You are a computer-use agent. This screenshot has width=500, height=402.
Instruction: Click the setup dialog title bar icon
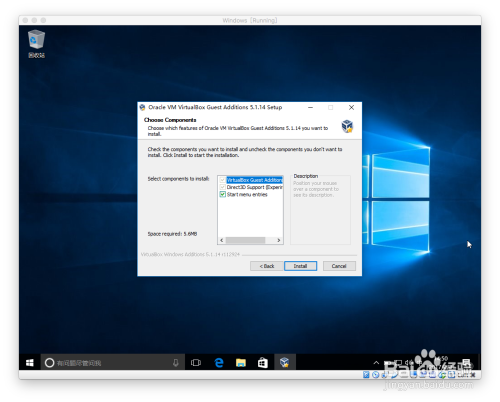pyautogui.click(x=143, y=107)
